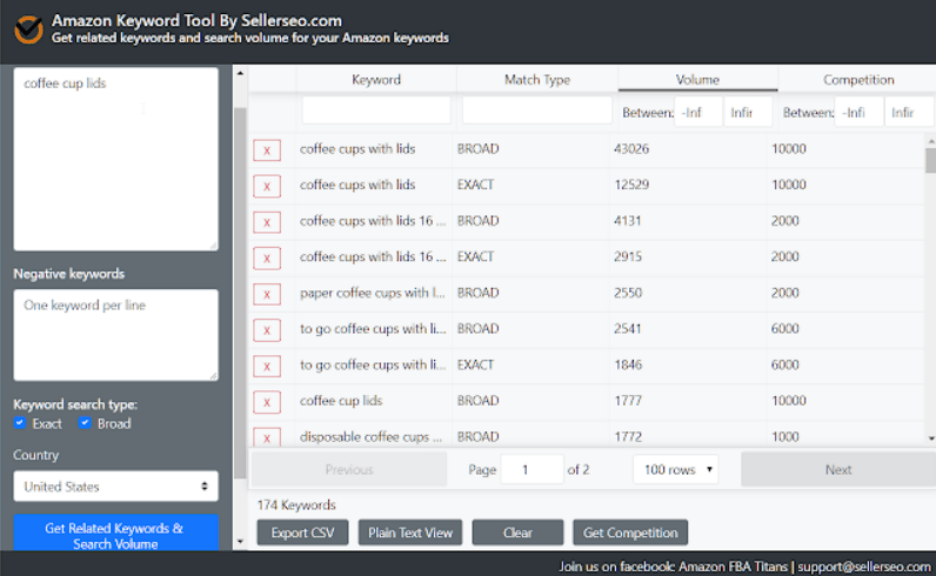Click the Sellerseo checkmark logo

(29, 29)
